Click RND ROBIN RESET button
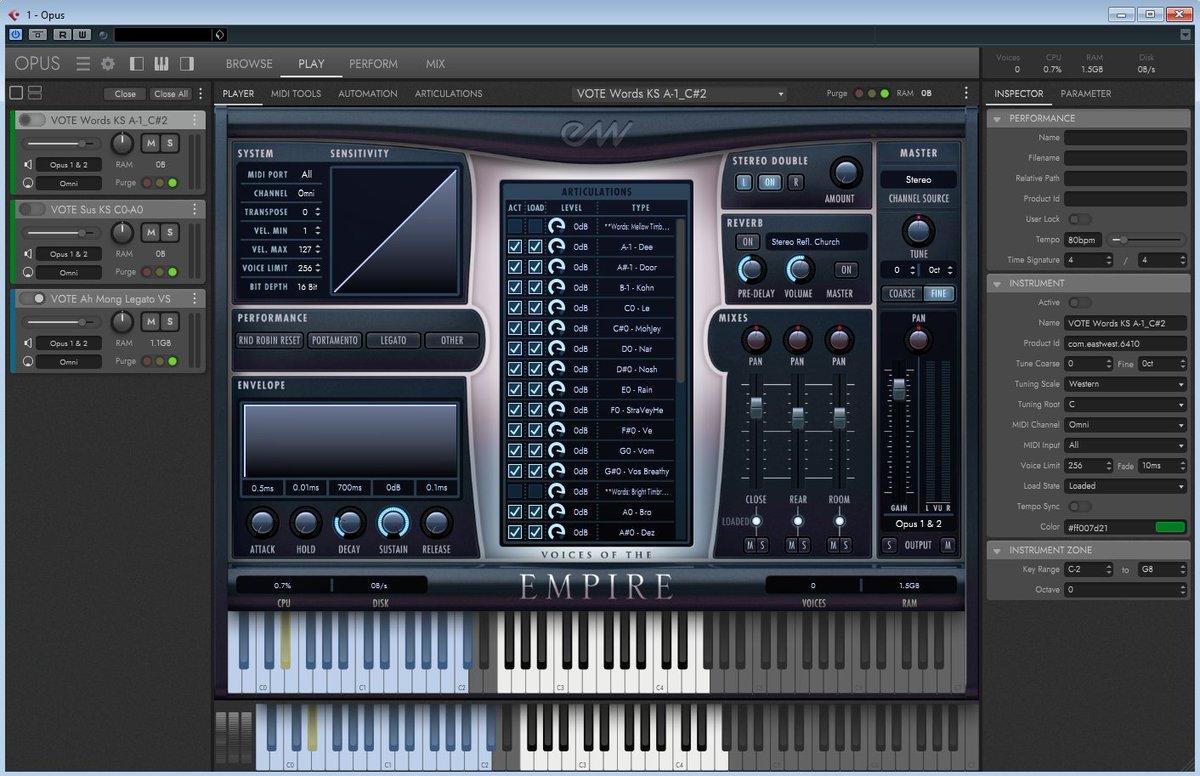 tap(271, 340)
